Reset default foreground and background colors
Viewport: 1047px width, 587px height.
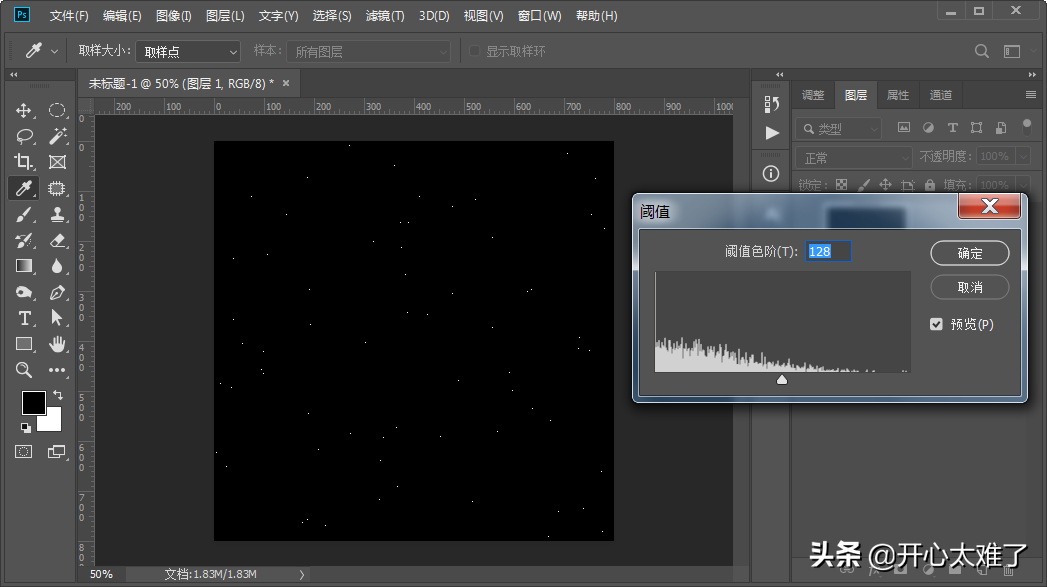pos(25,427)
